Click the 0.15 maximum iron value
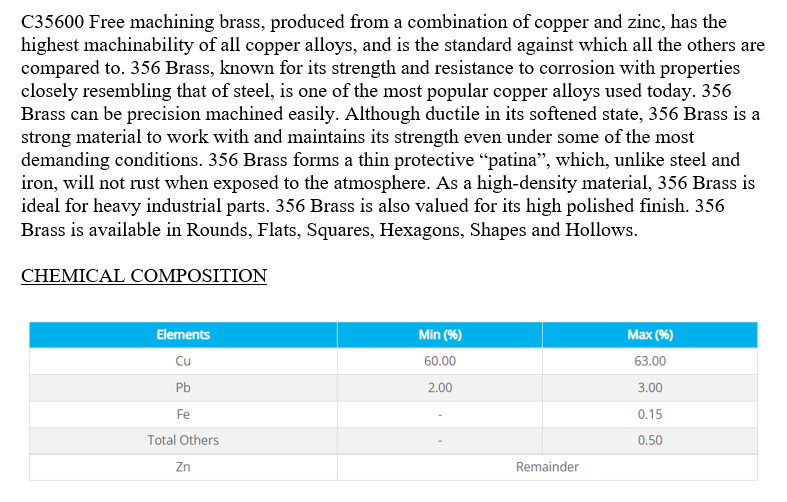The width and height of the screenshot is (787, 502). coord(650,414)
